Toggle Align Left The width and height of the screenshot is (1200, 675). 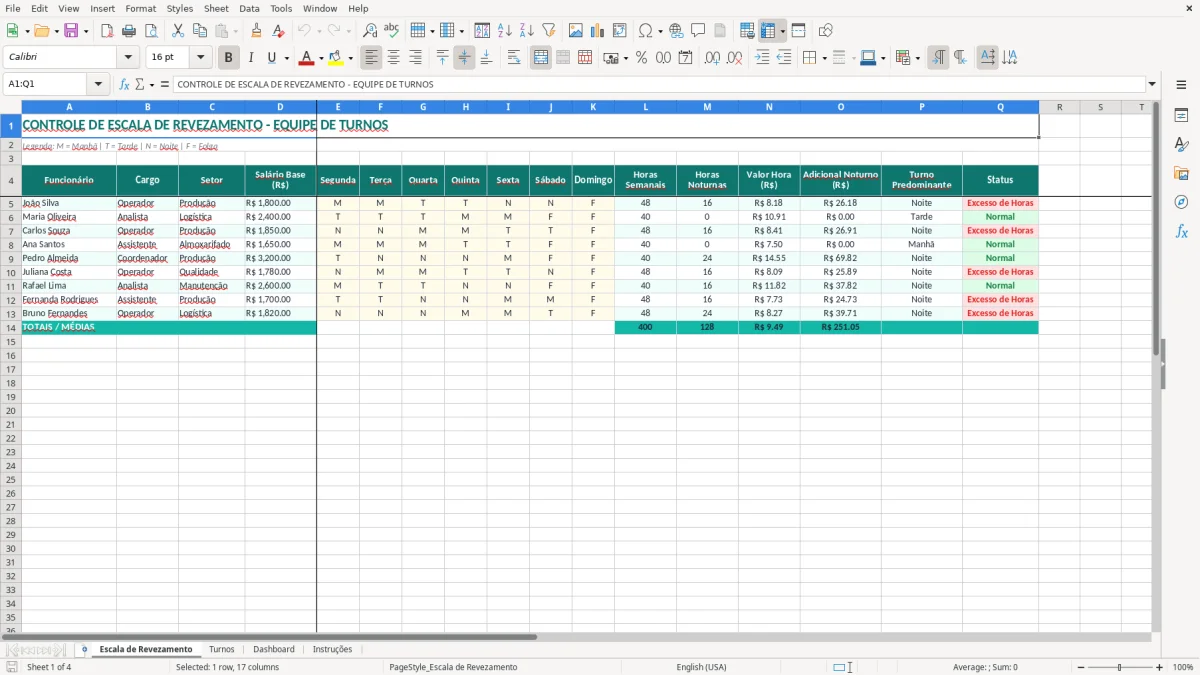click(x=372, y=58)
